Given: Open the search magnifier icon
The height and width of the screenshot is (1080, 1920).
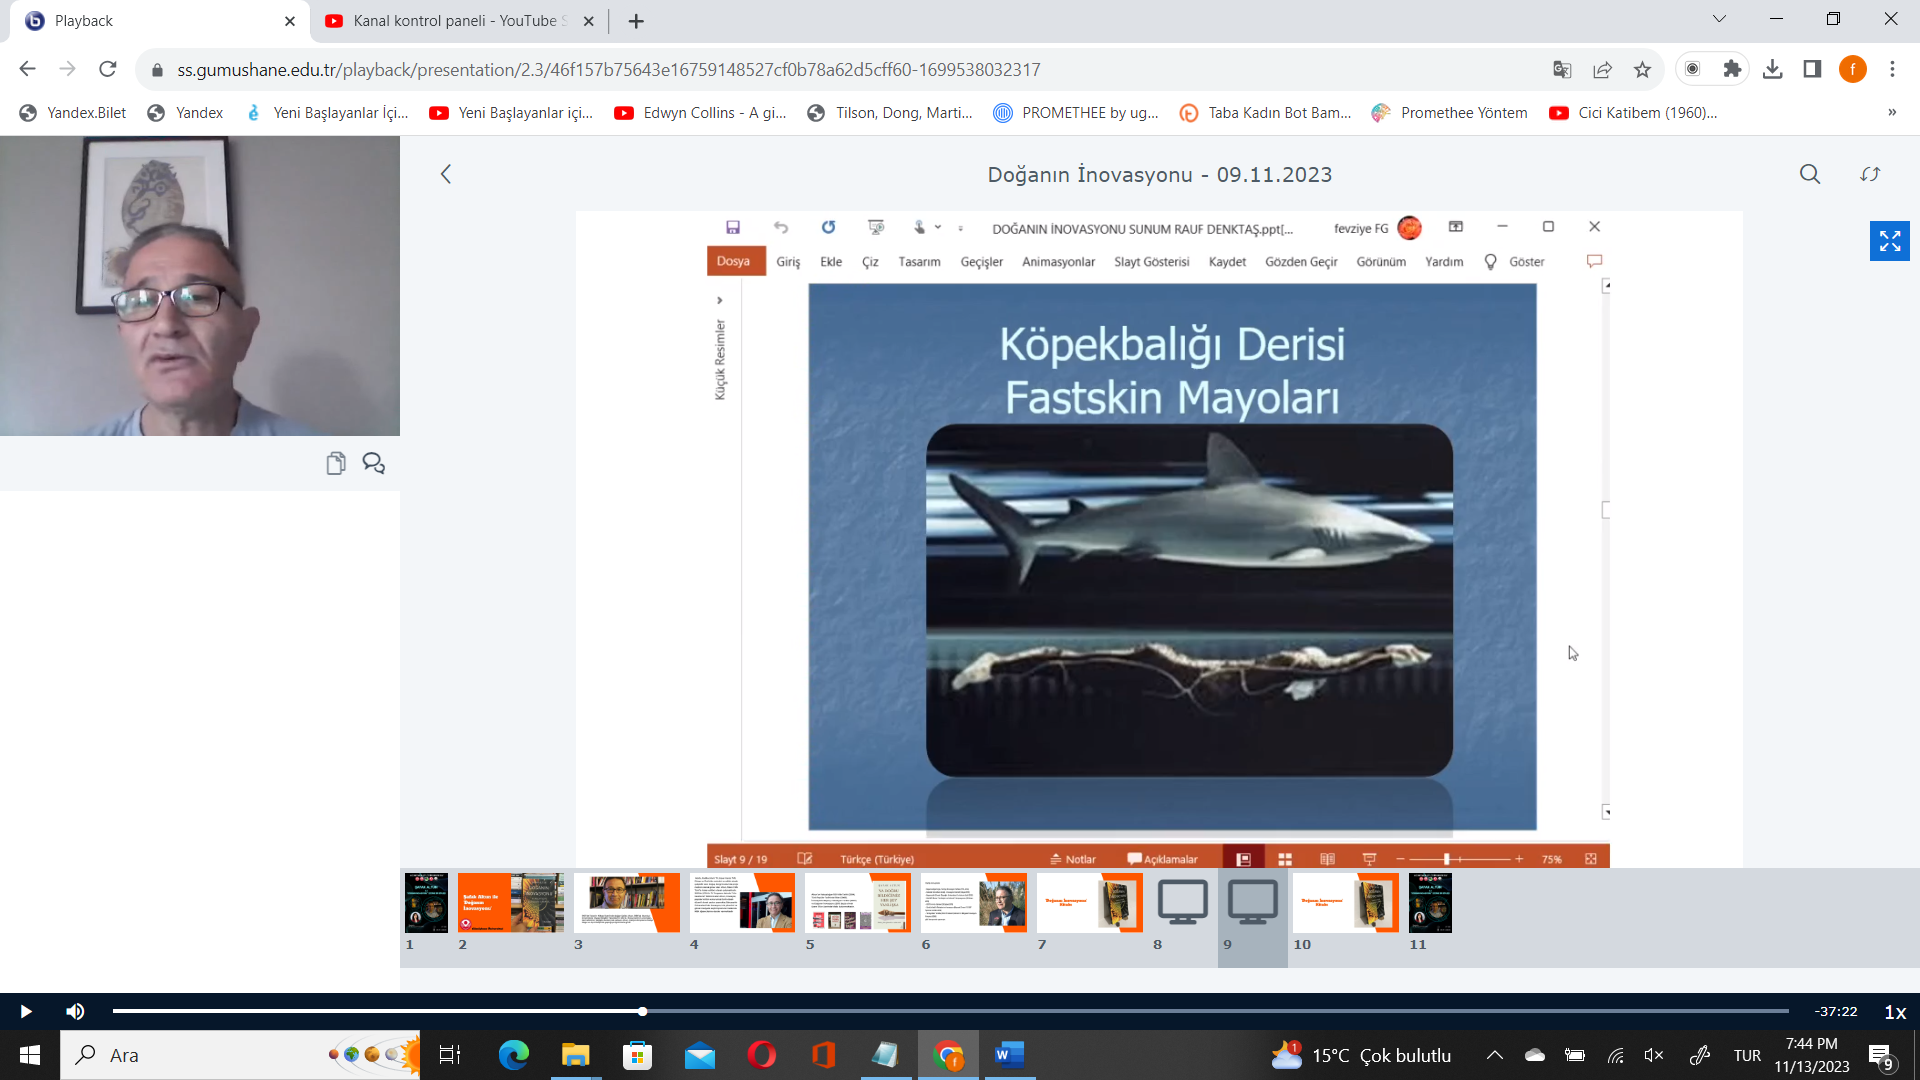Looking at the screenshot, I should pos(1809,174).
